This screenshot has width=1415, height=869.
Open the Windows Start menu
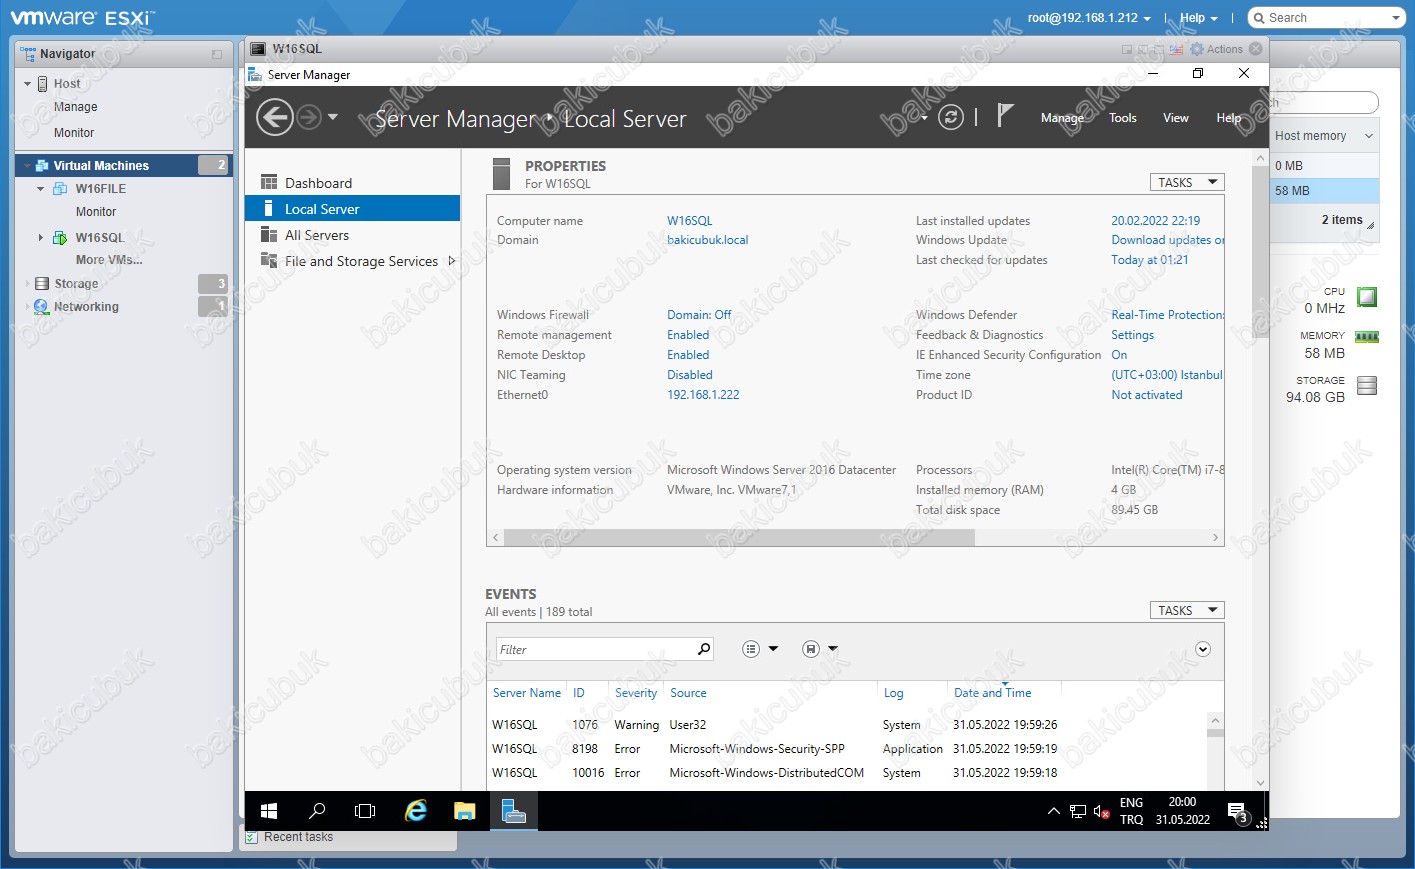[269, 811]
